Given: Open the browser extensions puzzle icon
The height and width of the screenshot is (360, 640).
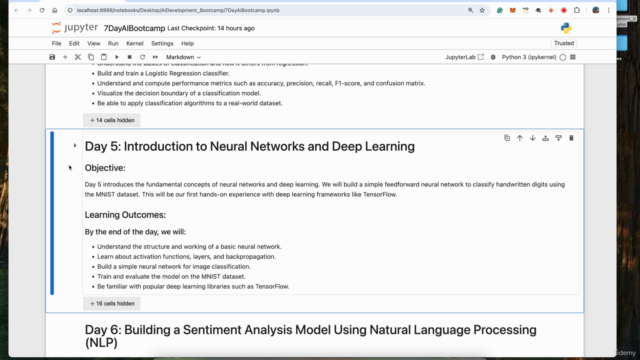Looking at the screenshot, I should click(x=577, y=10).
